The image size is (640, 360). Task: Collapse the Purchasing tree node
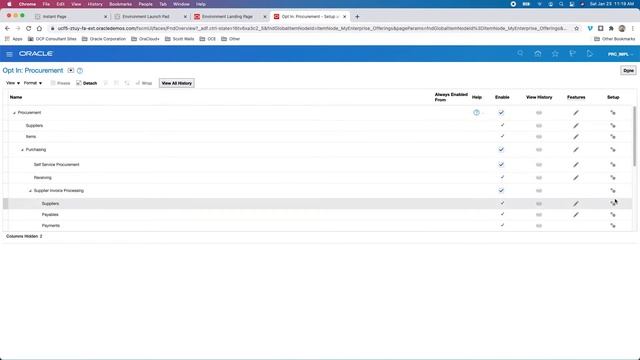point(22,150)
